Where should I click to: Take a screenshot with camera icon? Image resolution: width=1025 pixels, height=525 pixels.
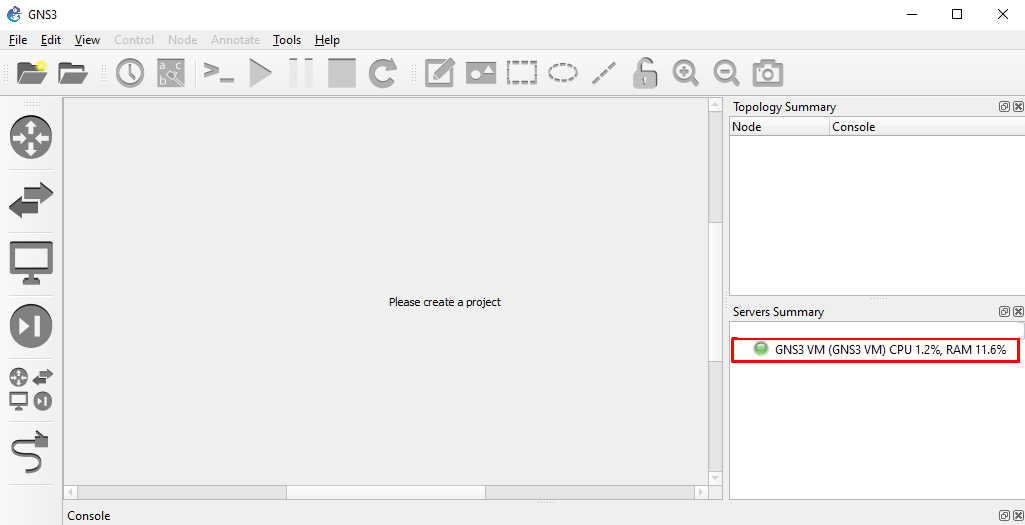[x=767, y=73]
